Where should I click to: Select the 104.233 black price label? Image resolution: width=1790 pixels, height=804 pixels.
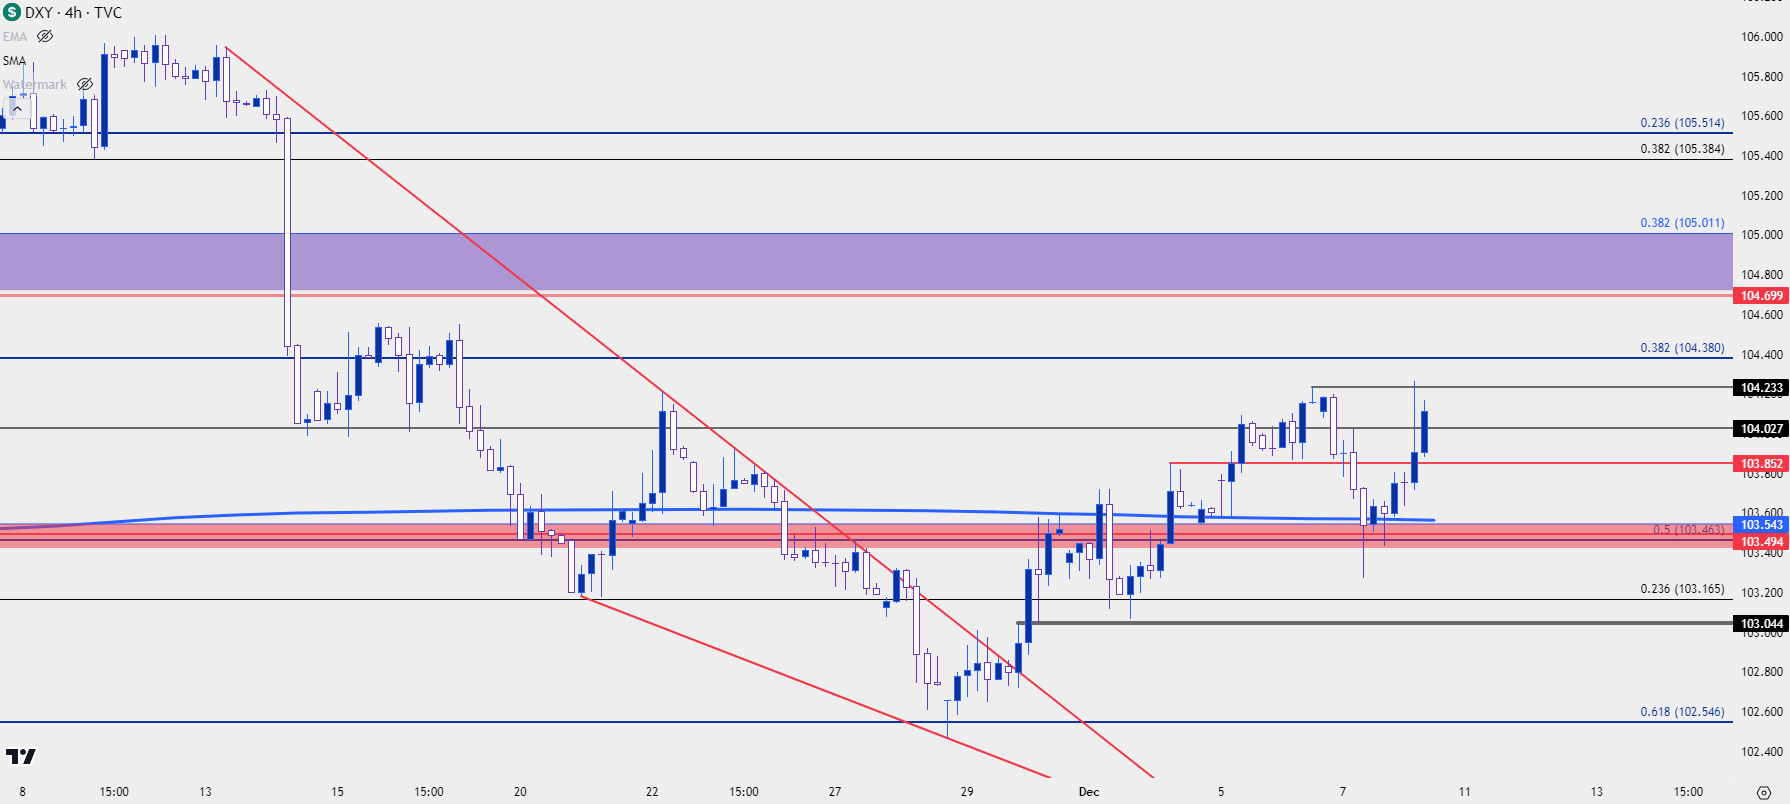(x=1761, y=388)
